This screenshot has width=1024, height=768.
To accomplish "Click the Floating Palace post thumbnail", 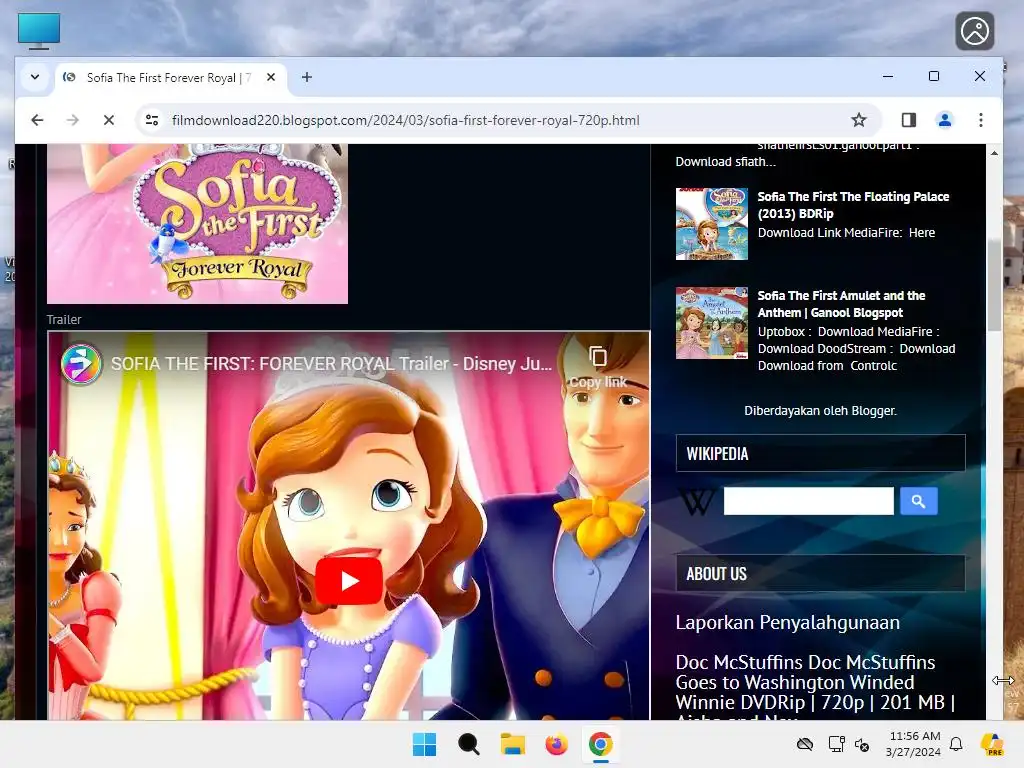I will [x=712, y=224].
